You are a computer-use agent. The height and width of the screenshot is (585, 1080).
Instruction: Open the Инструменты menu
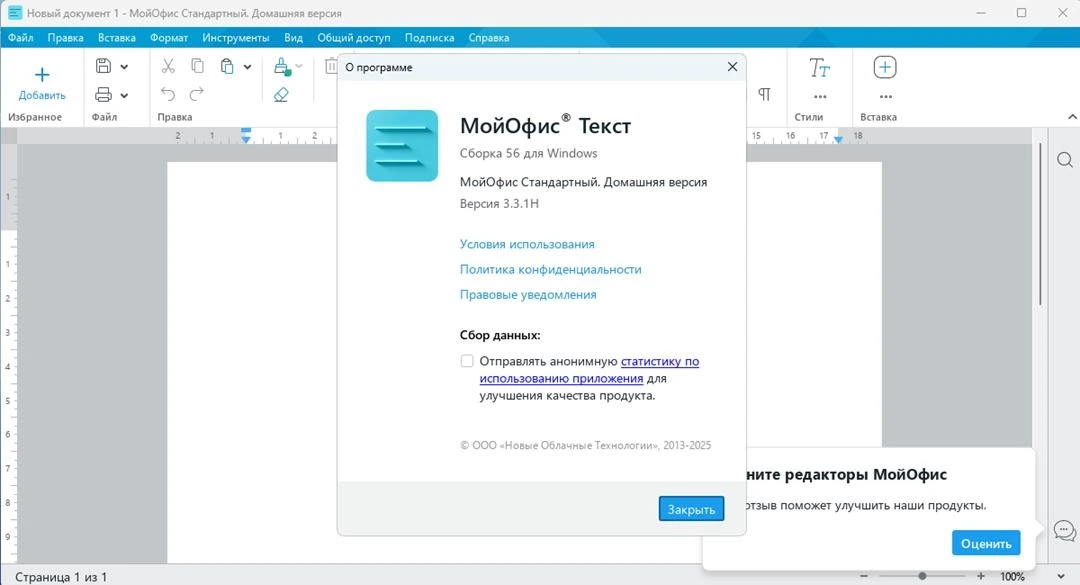coord(236,38)
